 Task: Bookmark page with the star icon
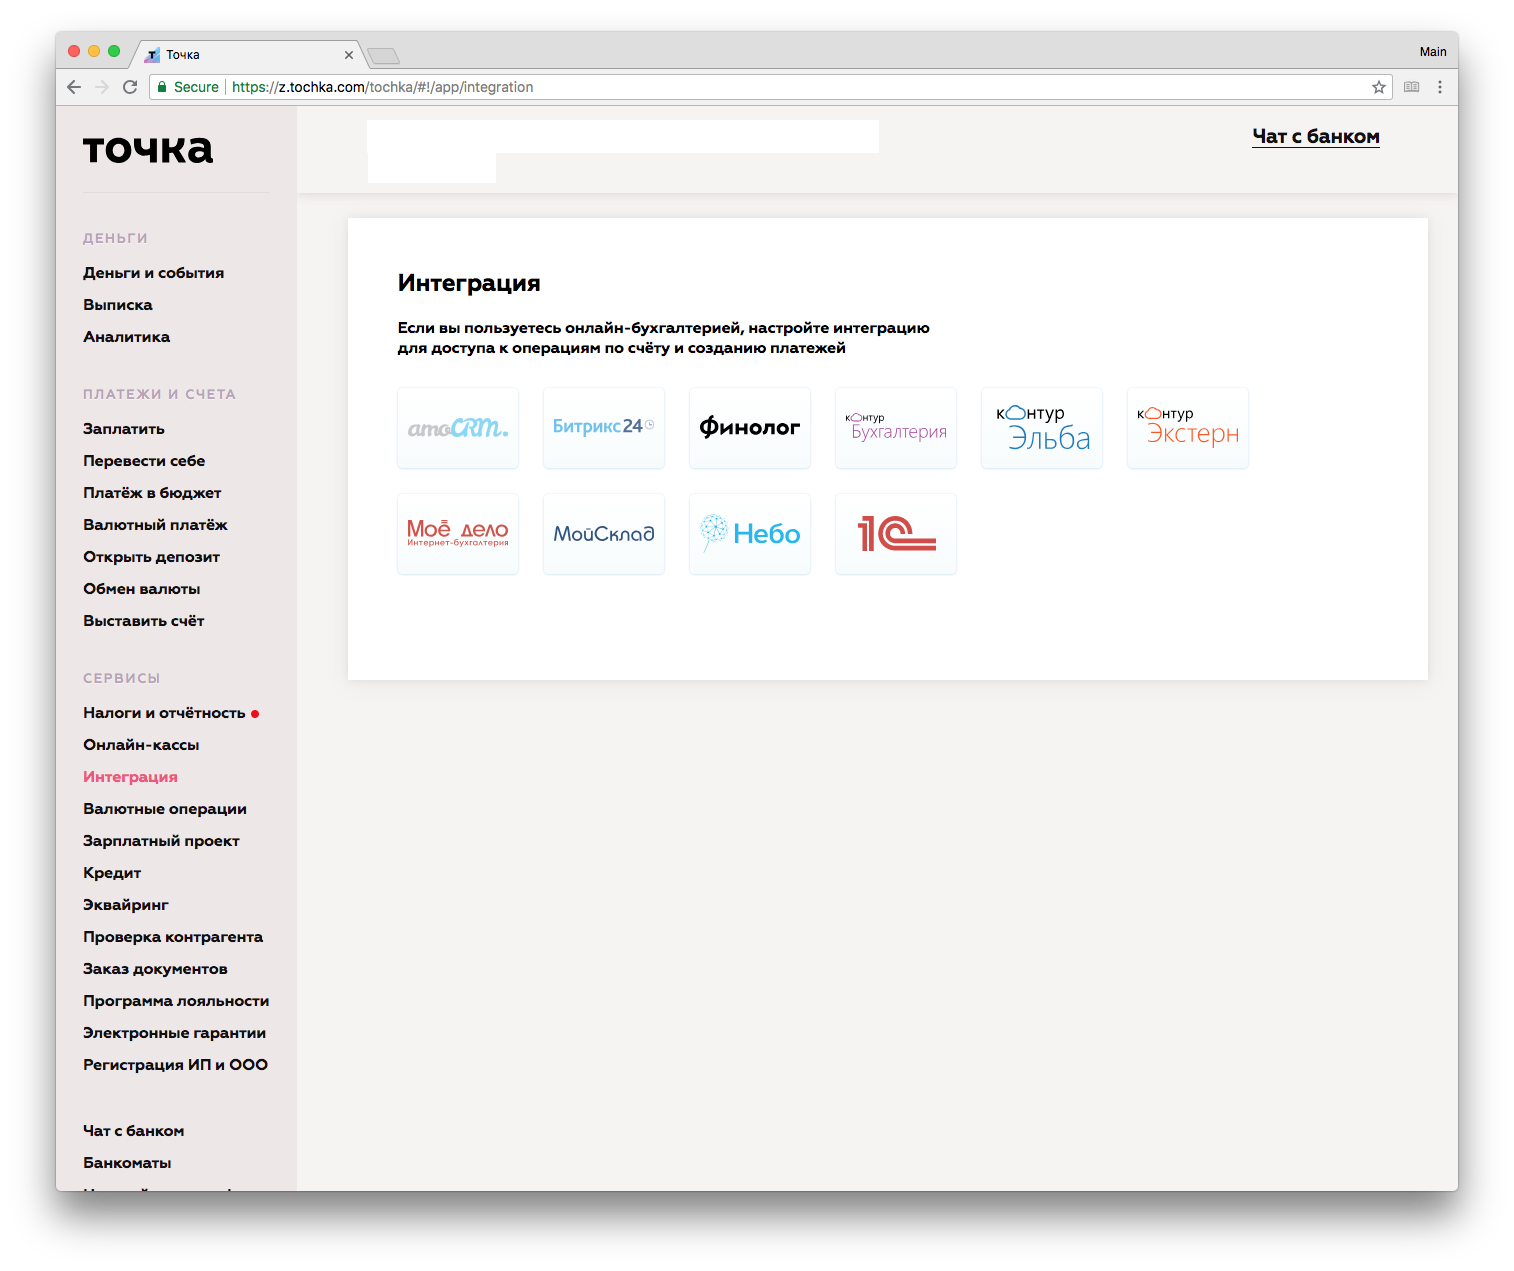1379,87
